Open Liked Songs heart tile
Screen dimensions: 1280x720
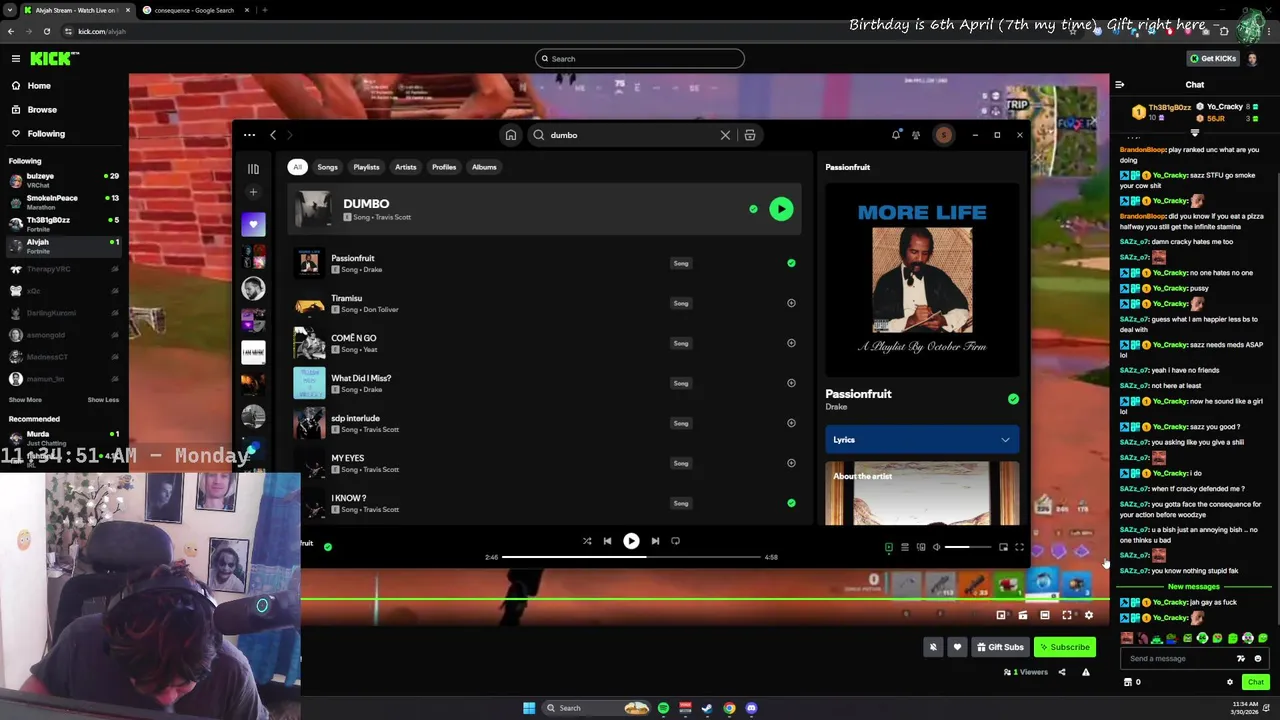(x=253, y=224)
